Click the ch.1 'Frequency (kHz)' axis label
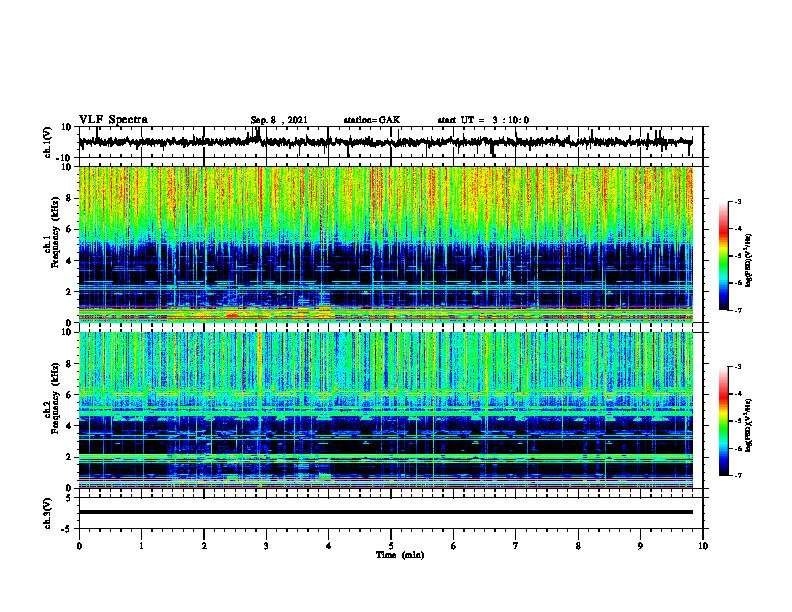This screenshot has width=792, height=612. point(55,232)
